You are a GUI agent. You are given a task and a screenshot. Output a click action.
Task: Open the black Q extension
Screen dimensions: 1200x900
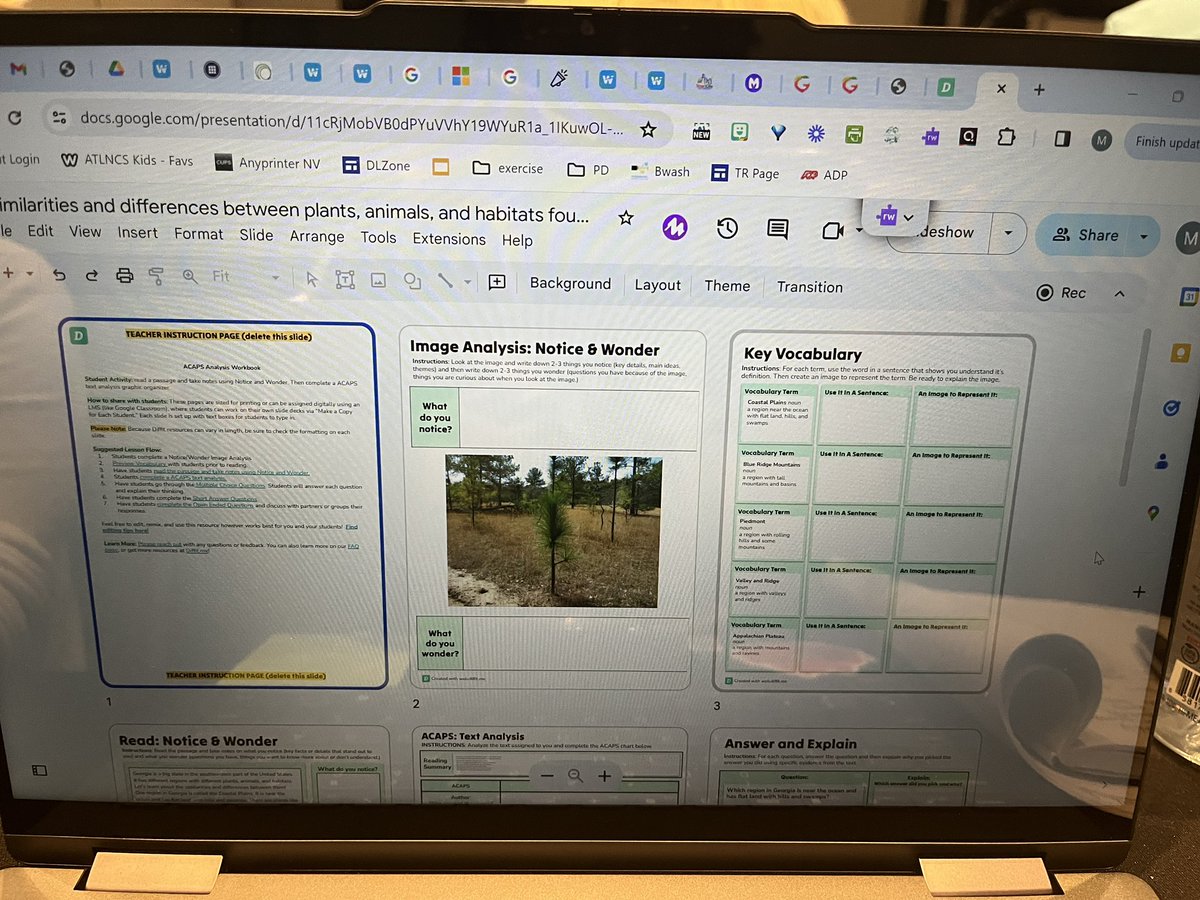coord(968,137)
